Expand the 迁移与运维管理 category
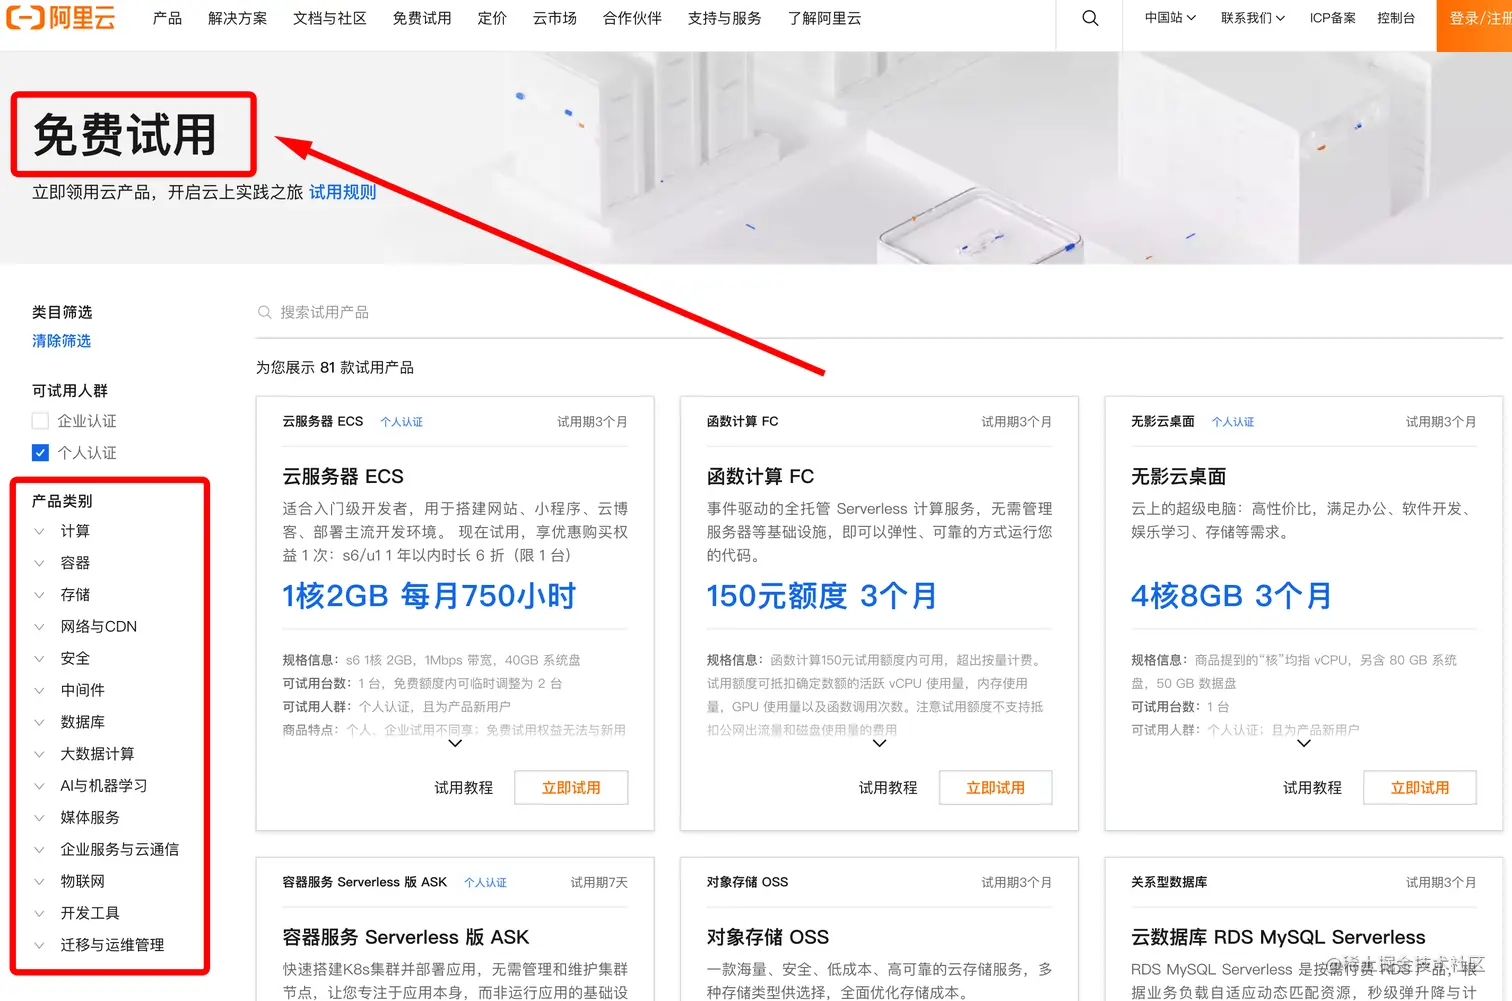The width and height of the screenshot is (1512, 1001). [x=40, y=945]
